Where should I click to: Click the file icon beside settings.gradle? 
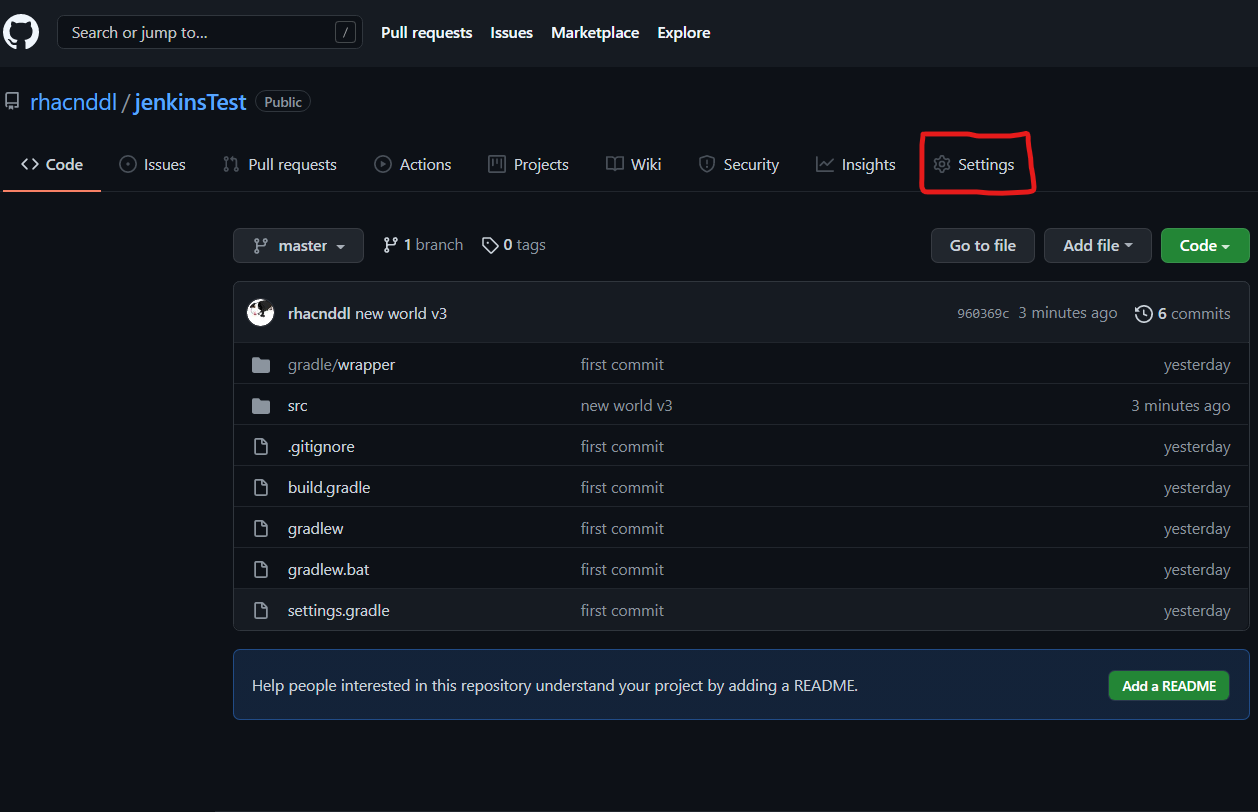pyautogui.click(x=261, y=611)
